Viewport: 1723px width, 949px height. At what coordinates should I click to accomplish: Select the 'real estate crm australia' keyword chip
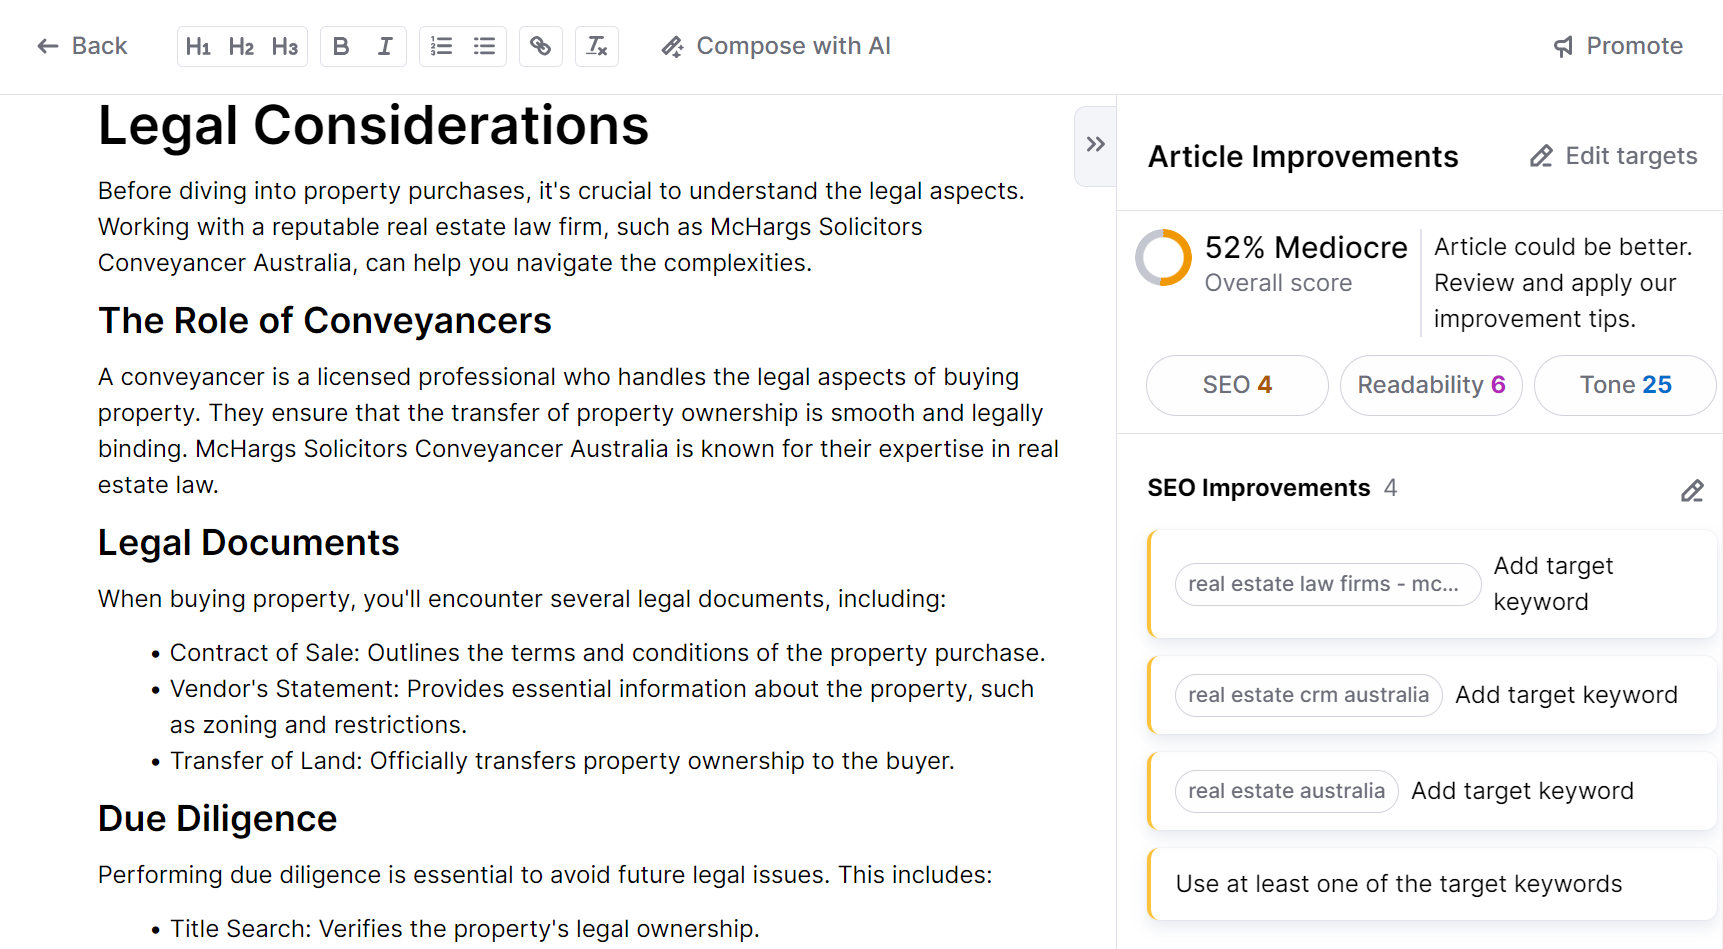[1308, 695]
